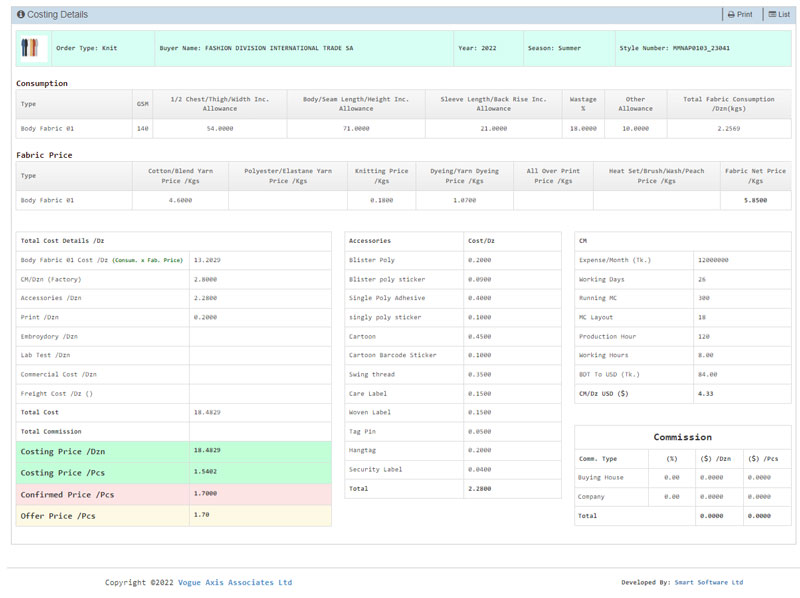
Task: Click the Fabric Net Price value 5.8500
Action: point(755,200)
